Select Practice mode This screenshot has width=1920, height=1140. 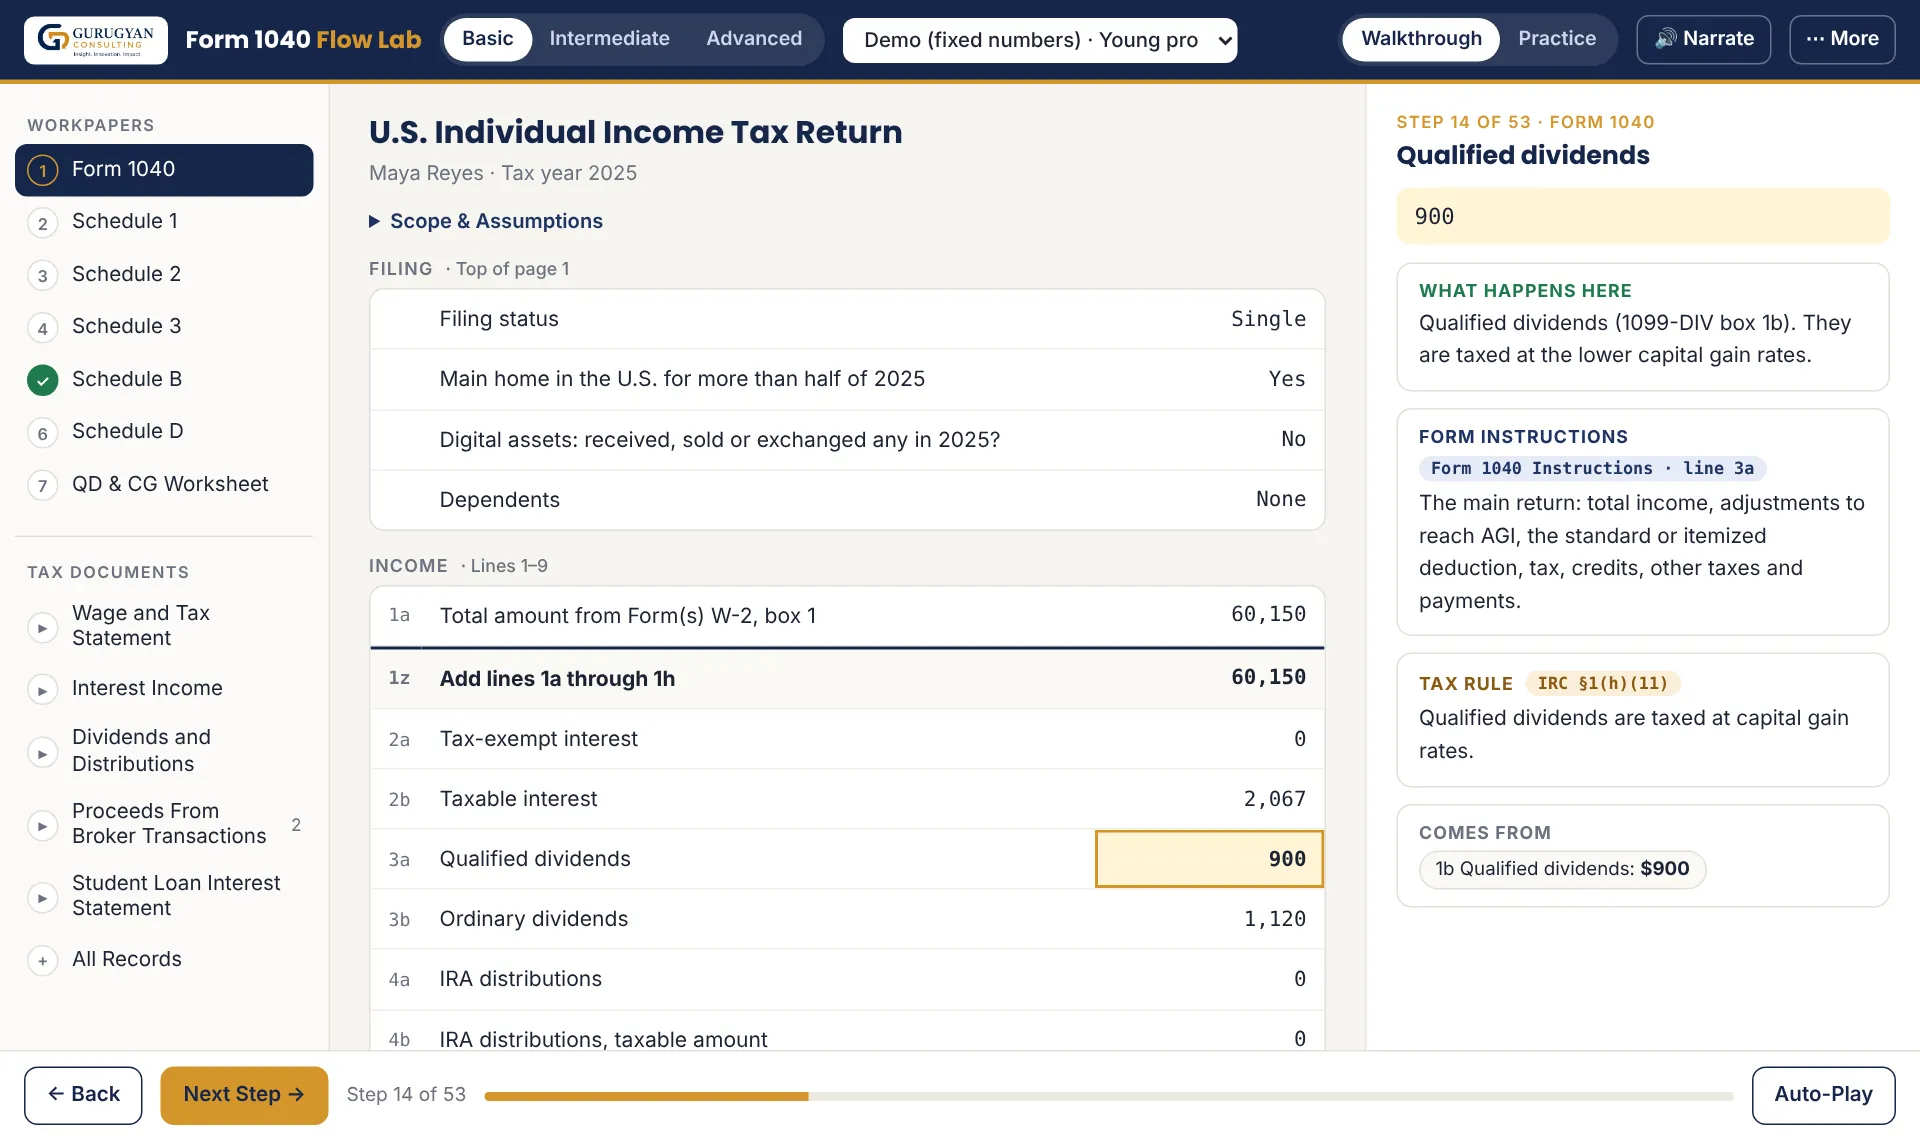[1557, 39]
